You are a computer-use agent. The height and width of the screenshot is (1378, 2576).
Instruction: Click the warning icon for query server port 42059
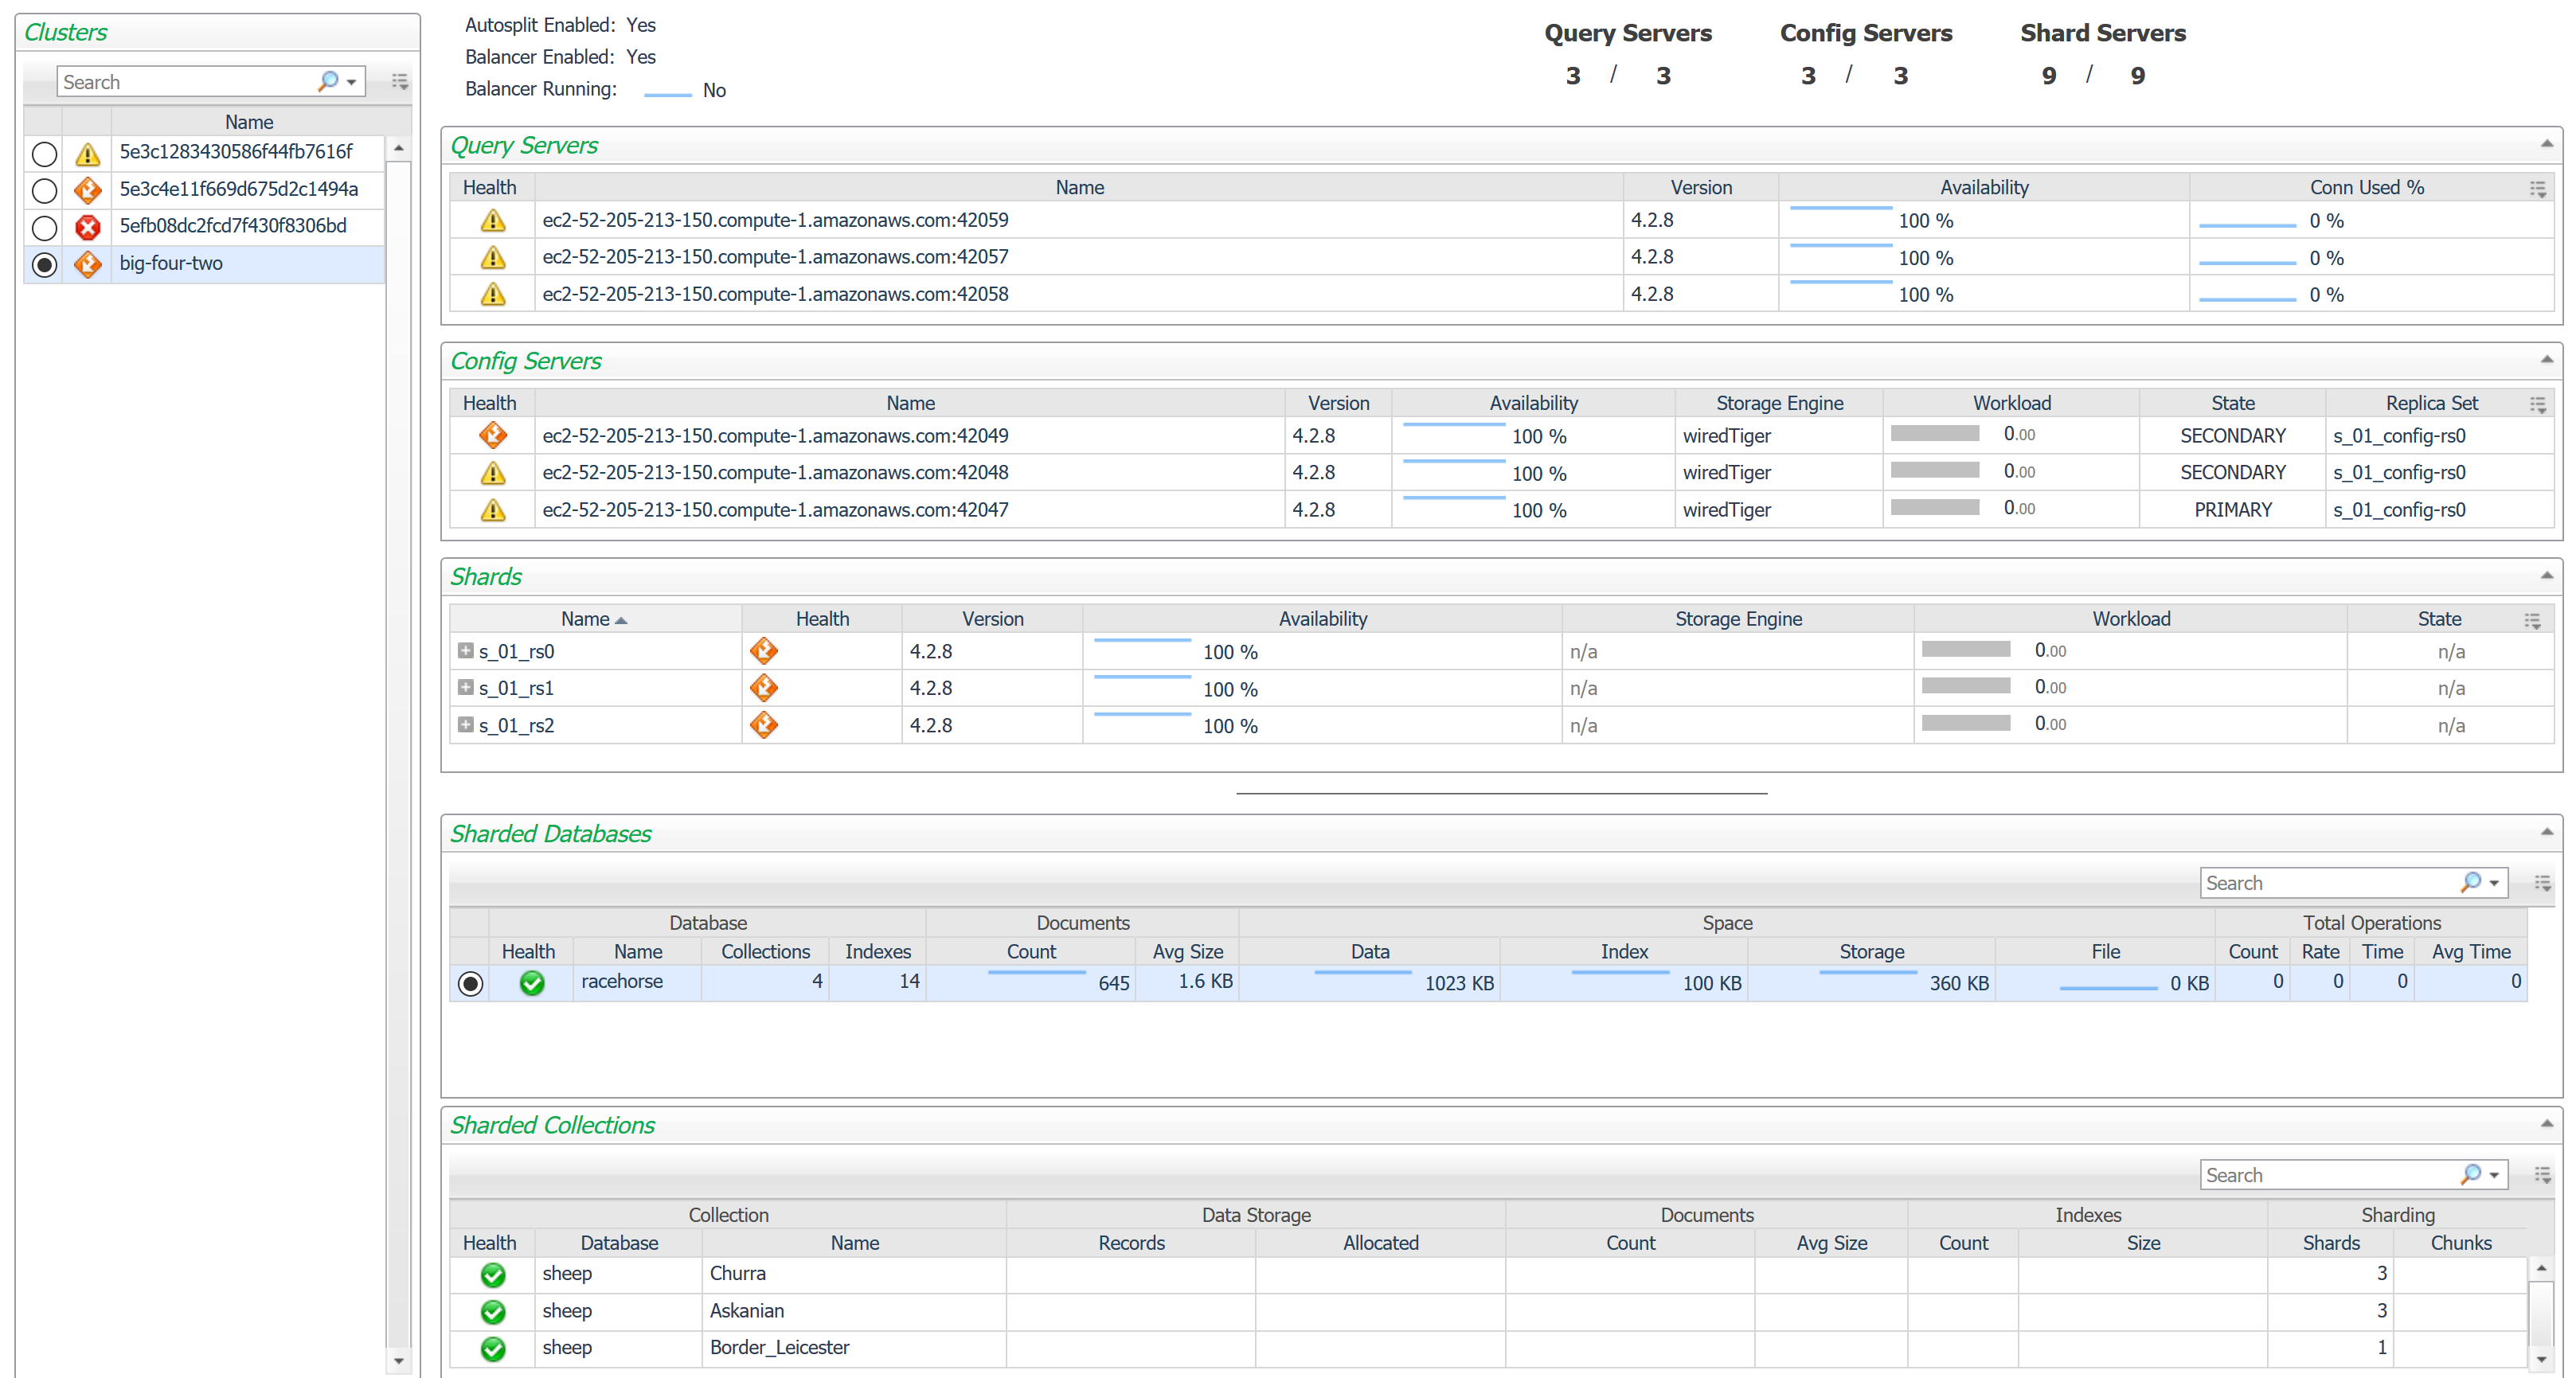(492, 220)
